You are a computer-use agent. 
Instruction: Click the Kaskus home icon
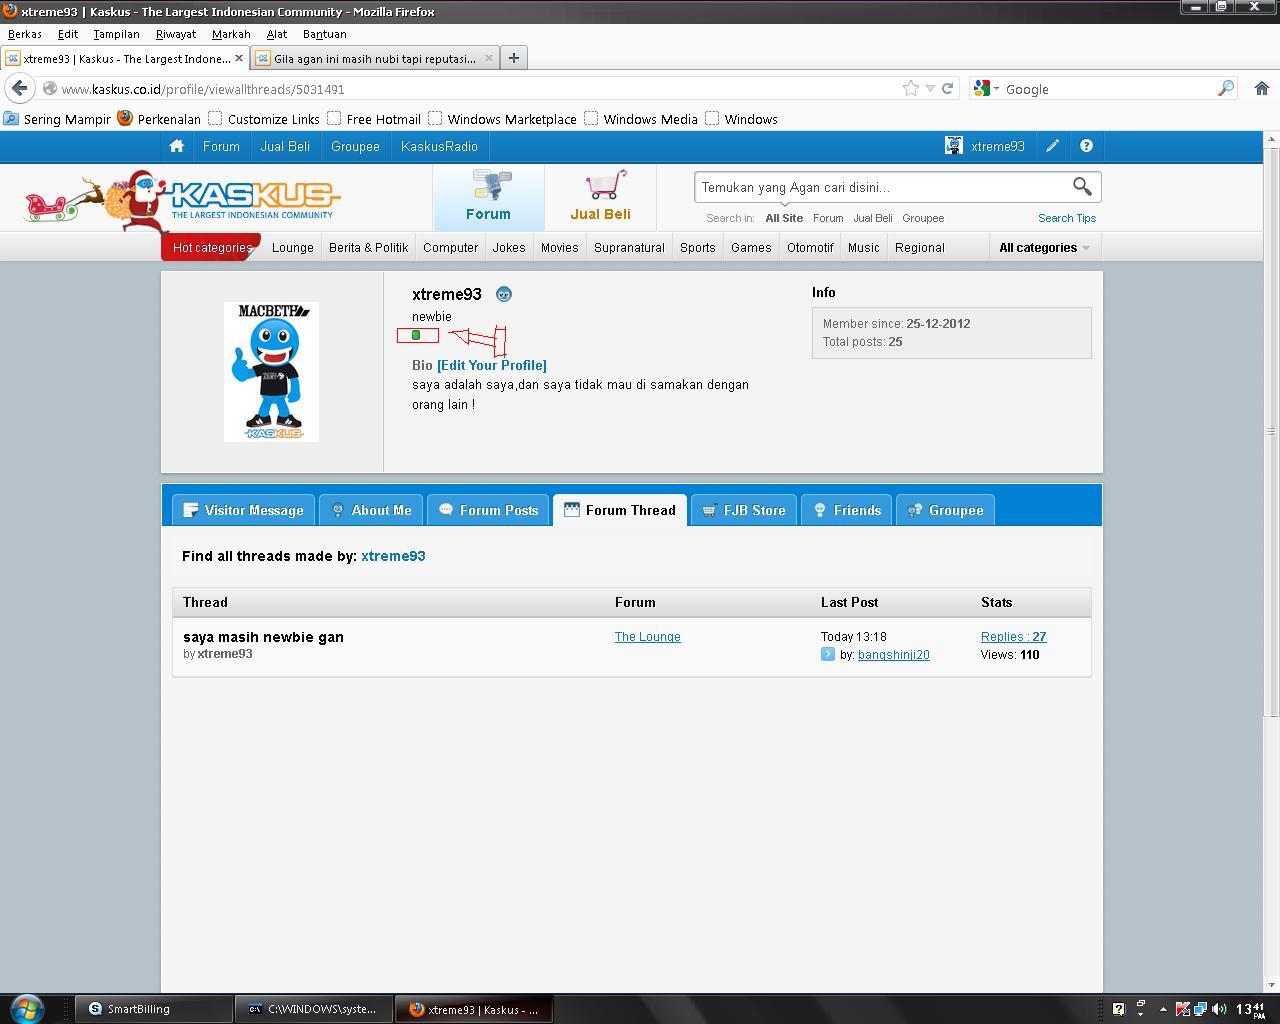pos(177,146)
